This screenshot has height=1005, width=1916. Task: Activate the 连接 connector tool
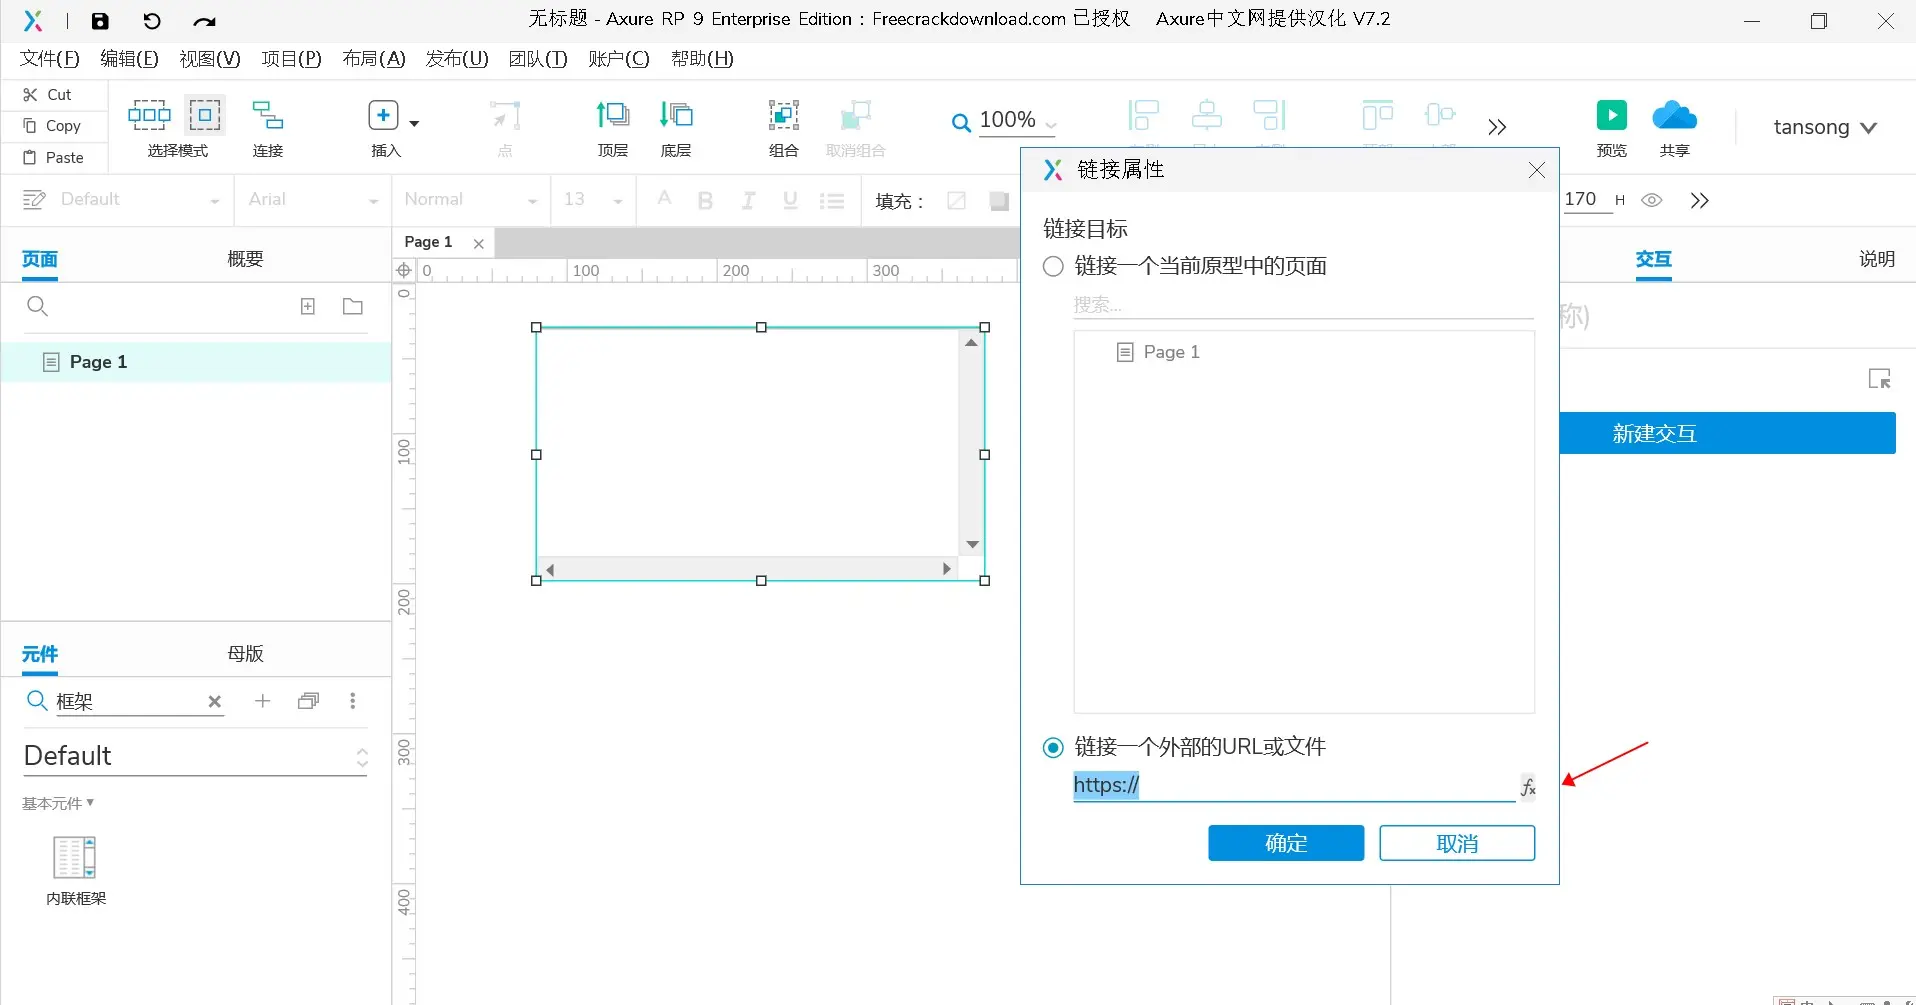pyautogui.click(x=268, y=128)
